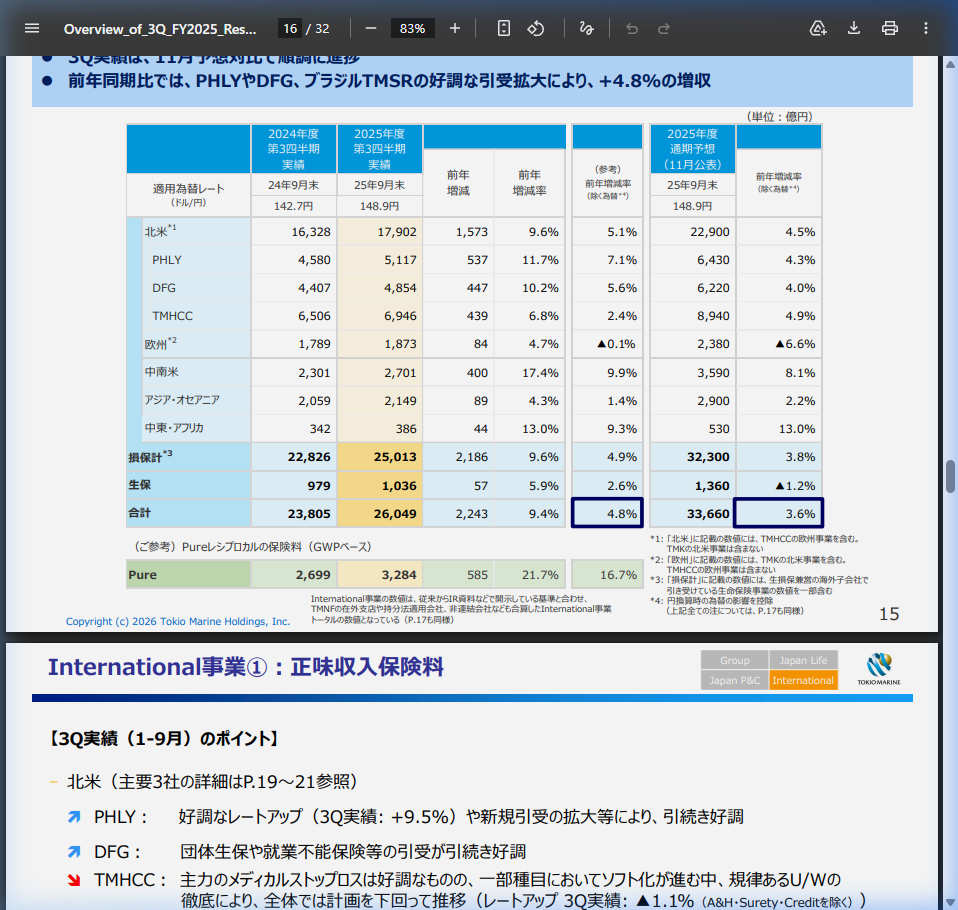The image size is (958, 910).
Task: Click the 2025年度 通期予想 header
Action: click(x=692, y=149)
